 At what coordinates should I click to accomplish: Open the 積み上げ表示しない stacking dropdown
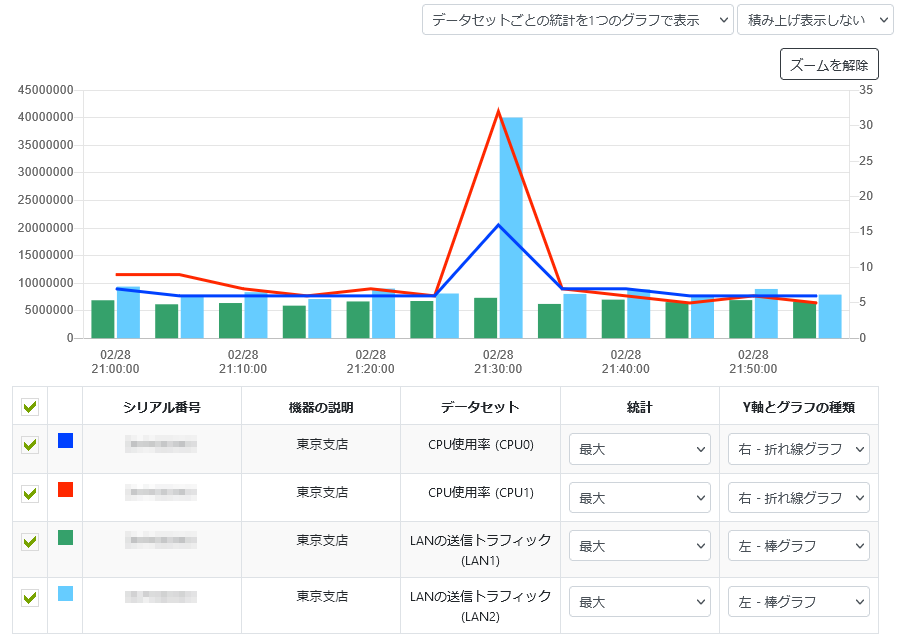pos(812,19)
